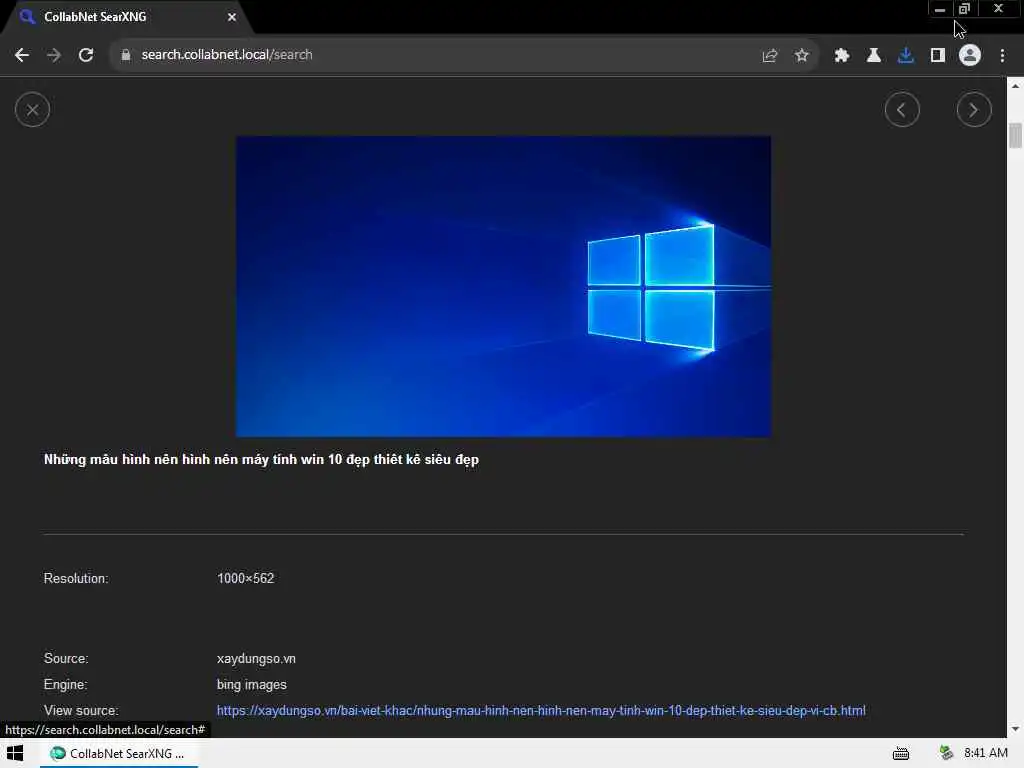Click the scrollbar up arrow
1024x768 pixels.
1015,86
